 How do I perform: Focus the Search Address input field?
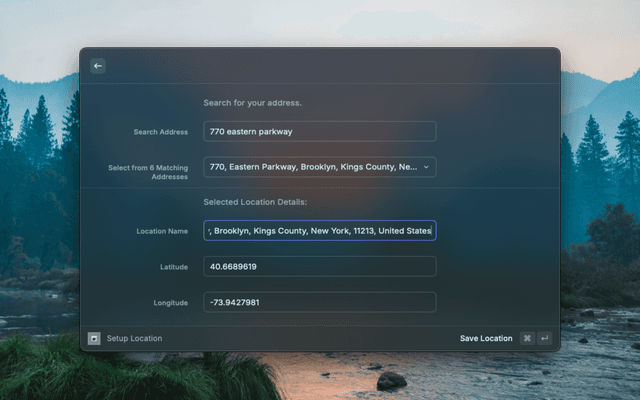point(319,131)
